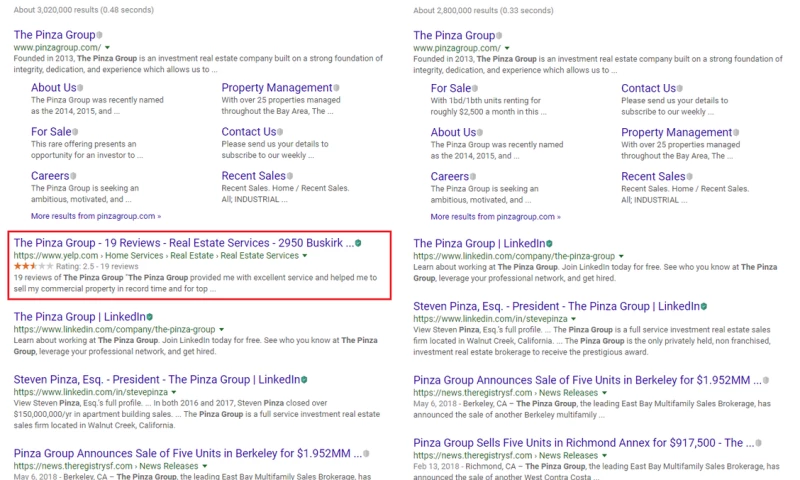This screenshot has width=800, height=480.
Task: Open right column's 'The Pinza Group | LinkedIn' title
Action: [479, 244]
